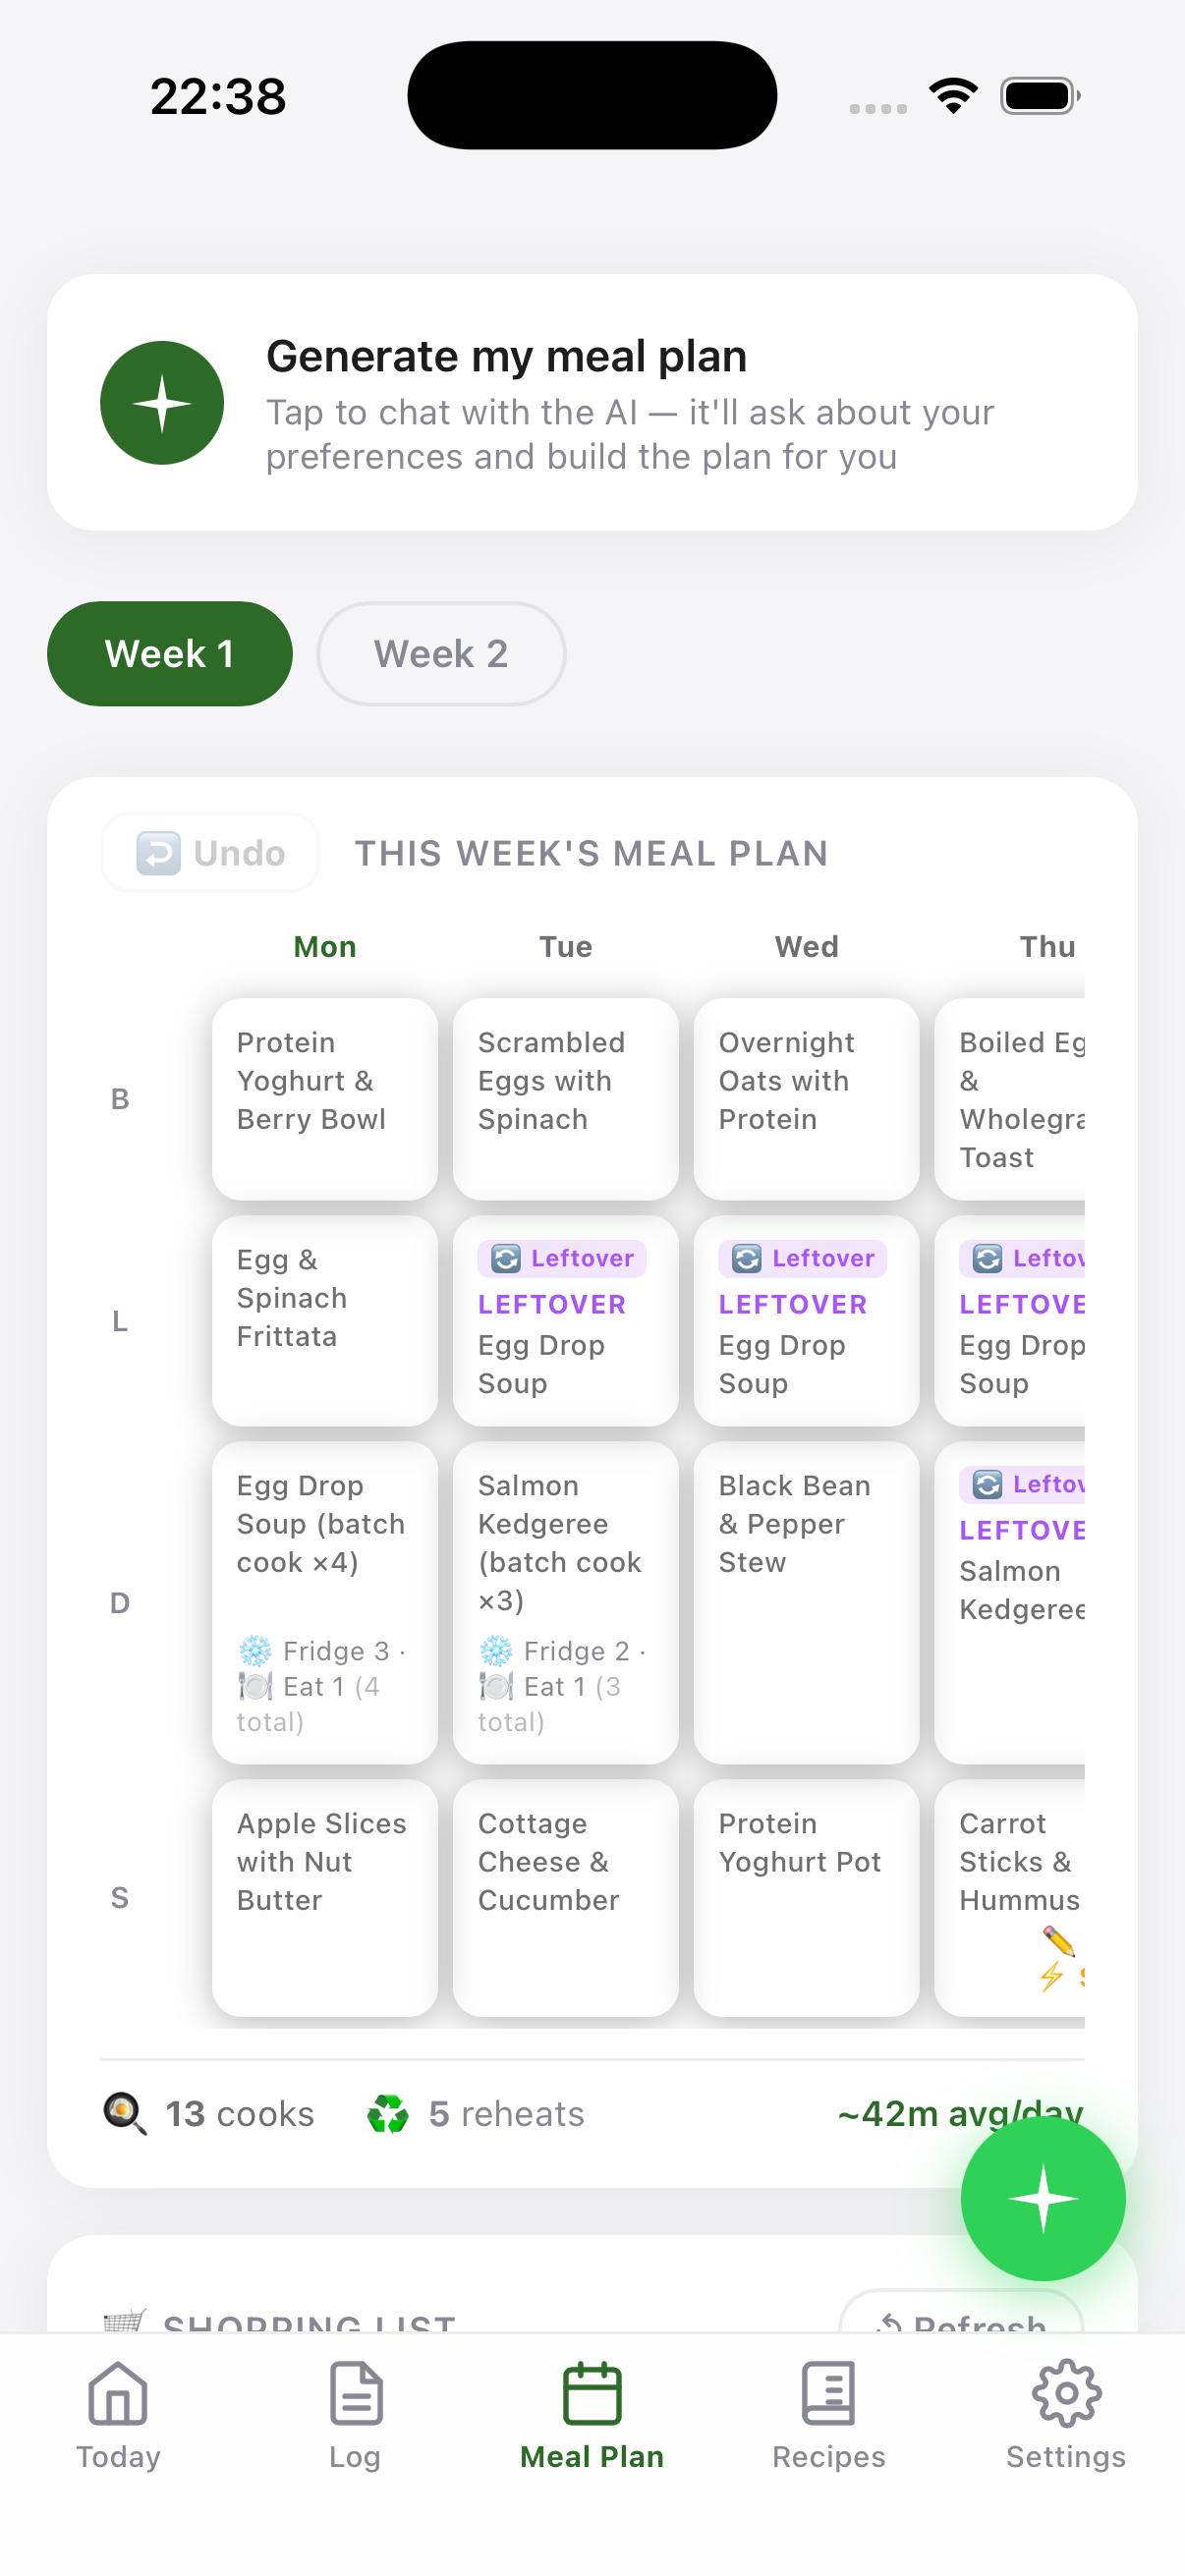Select the Week 1 toggle pill
The image size is (1185, 2576).
point(169,653)
